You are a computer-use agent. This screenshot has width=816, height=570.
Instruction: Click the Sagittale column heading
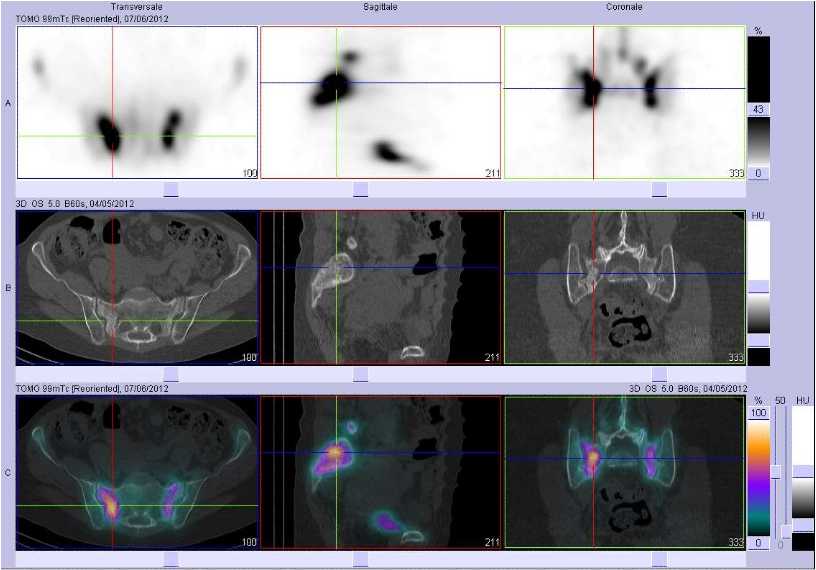(380, 7)
